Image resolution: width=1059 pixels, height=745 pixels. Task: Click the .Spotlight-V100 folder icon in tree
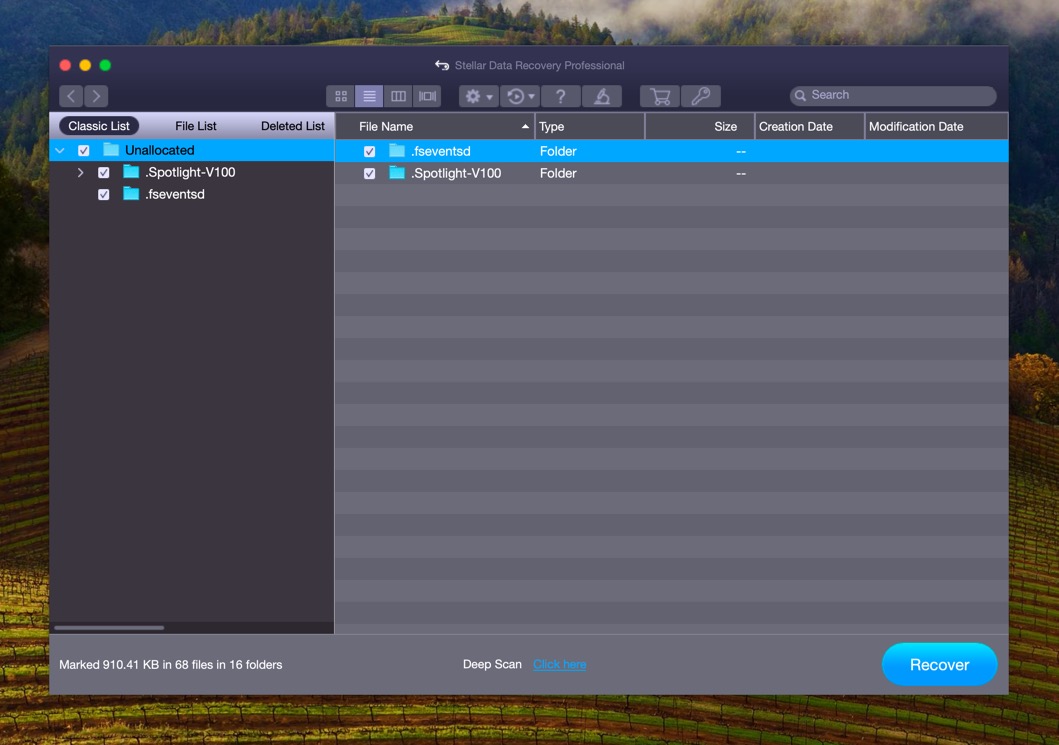click(131, 172)
